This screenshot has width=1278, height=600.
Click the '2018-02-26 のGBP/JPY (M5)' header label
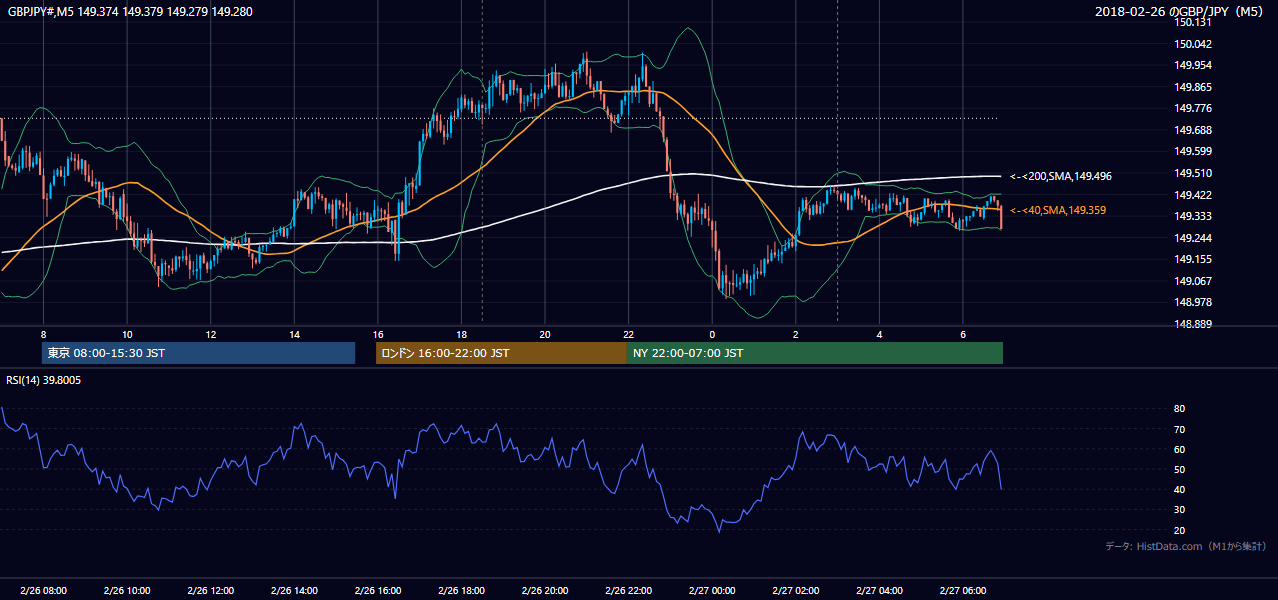point(1181,12)
